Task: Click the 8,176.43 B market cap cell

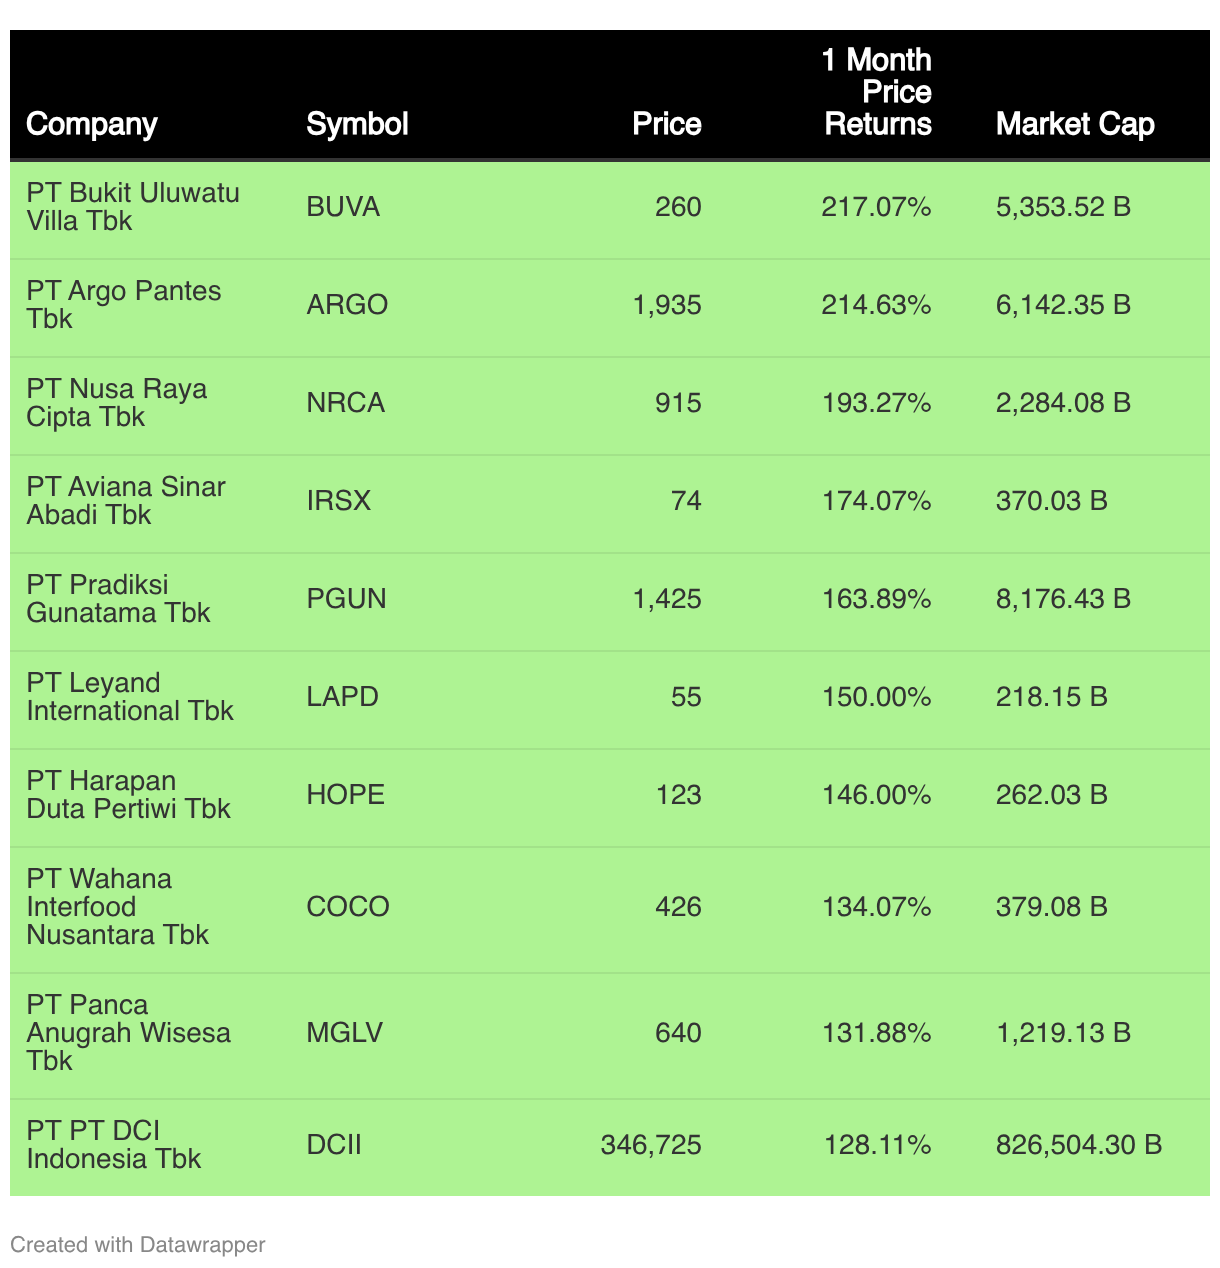Action: coord(1063,599)
